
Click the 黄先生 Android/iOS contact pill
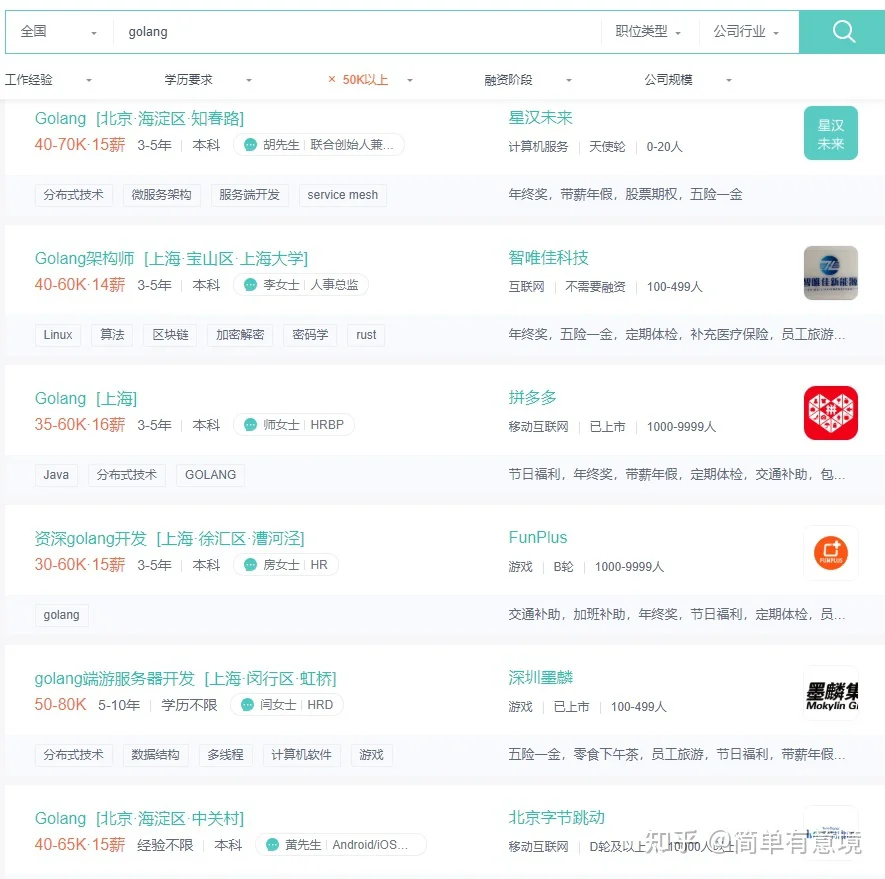[x=341, y=845]
